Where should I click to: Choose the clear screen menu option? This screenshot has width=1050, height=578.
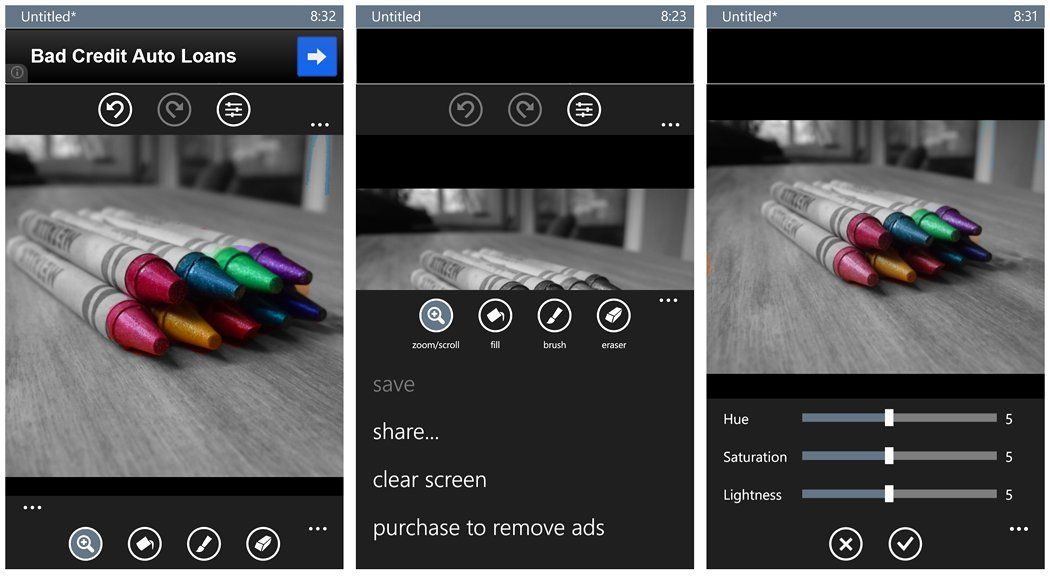(429, 479)
